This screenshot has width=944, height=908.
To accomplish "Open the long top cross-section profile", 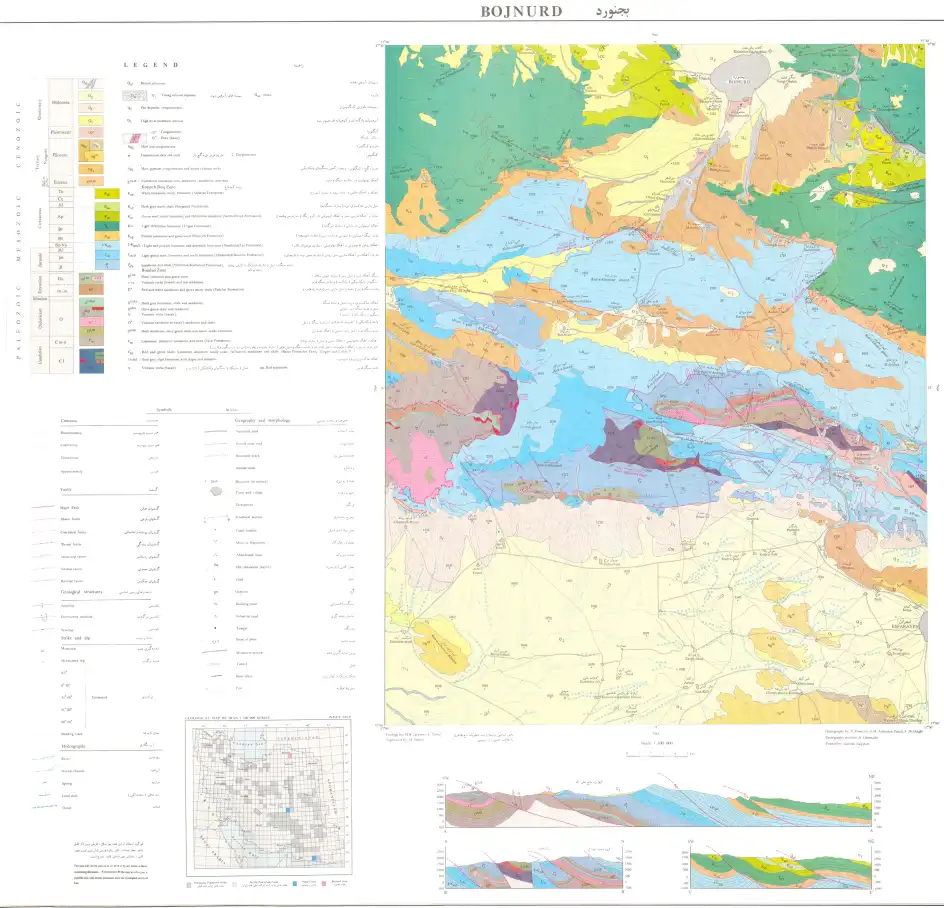I will [x=658, y=804].
